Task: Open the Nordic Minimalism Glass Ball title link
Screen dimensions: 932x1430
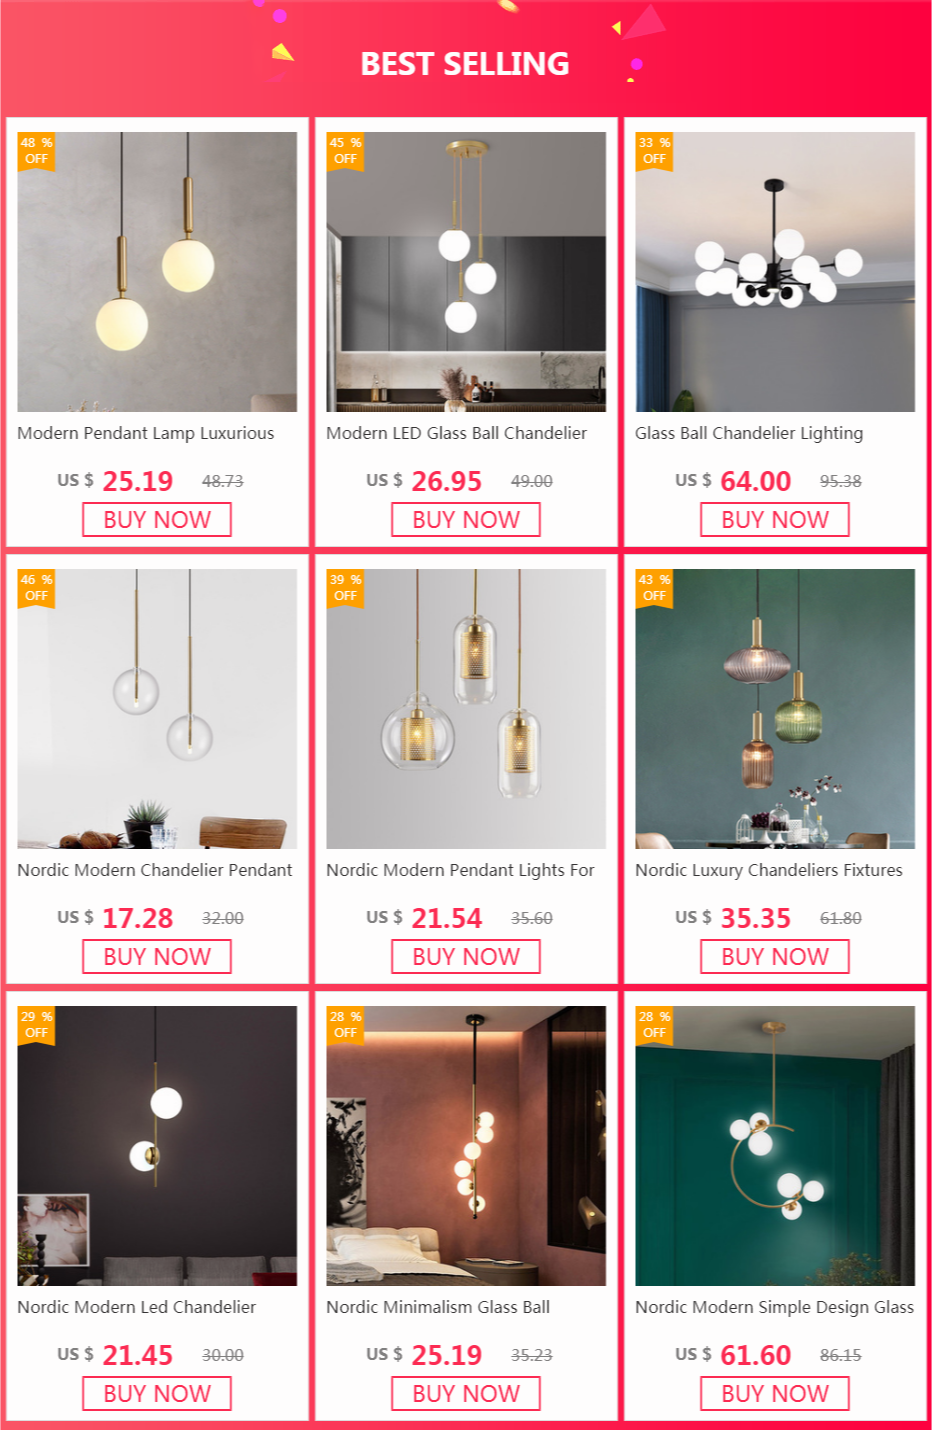Action: 438,1307
